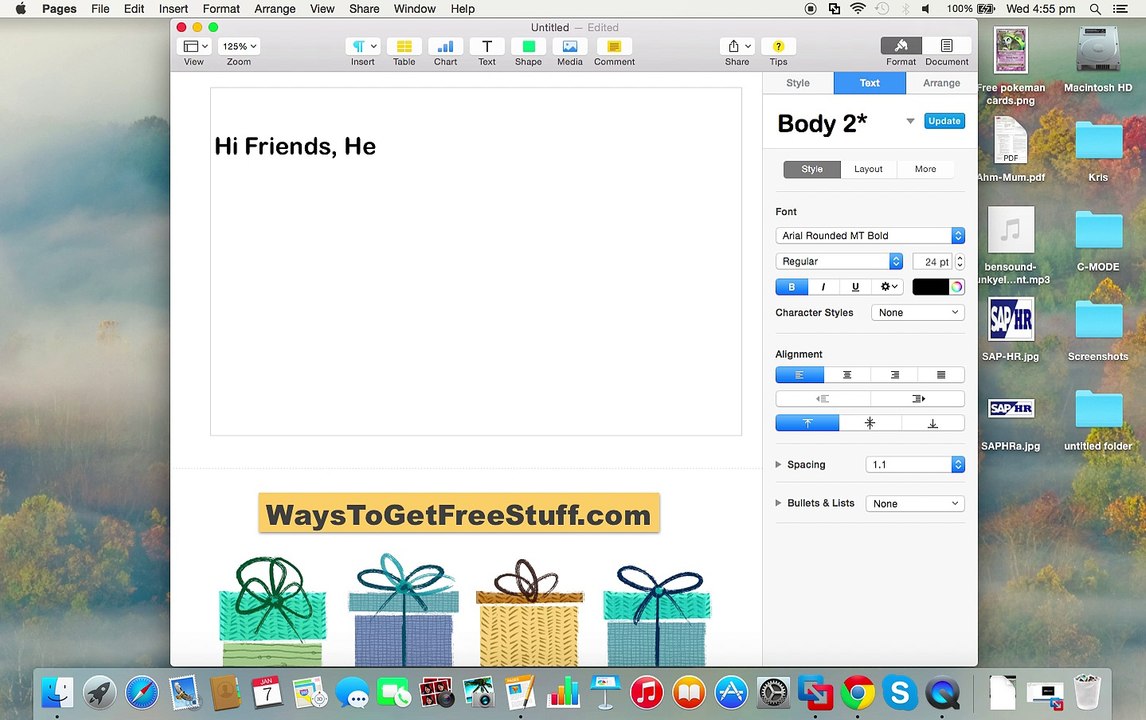Open Finder from the Dock
The image size is (1146, 720).
tap(57, 692)
